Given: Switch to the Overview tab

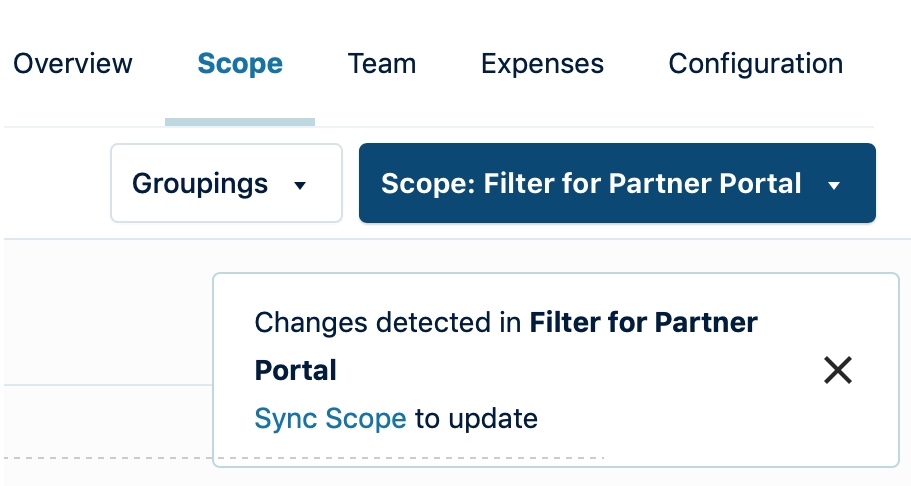Looking at the screenshot, I should pyautogui.click(x=72, y=64).
